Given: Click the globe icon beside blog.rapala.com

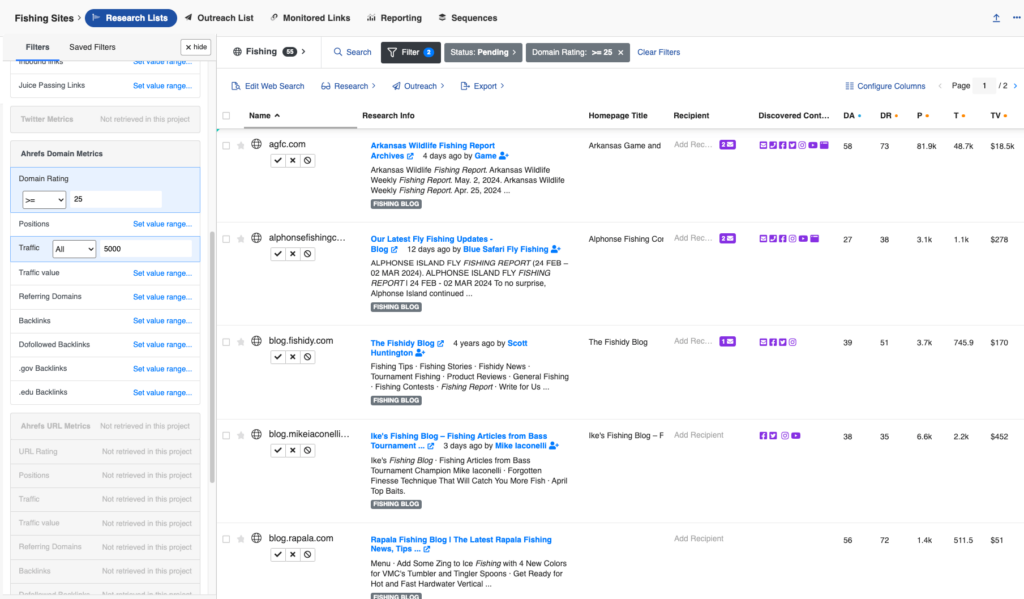Looking at the screenshot, I should coord(256,539).
